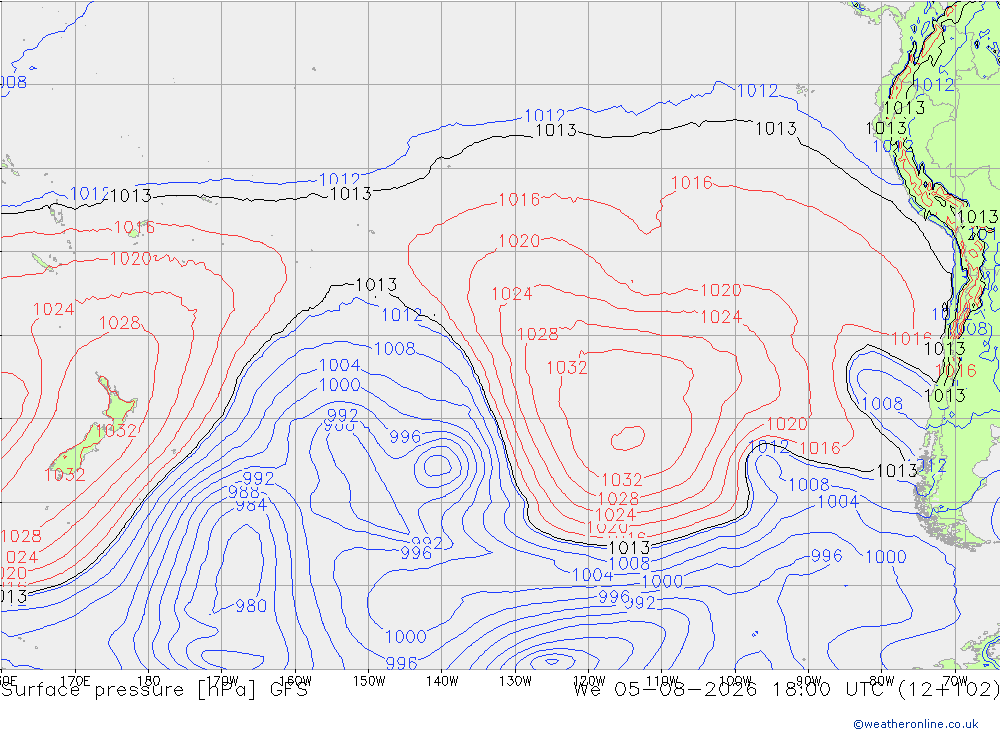Screen dimensions: 1000x733
Task: Click the 992 label directly above 988
Action: tap(258, 478)
